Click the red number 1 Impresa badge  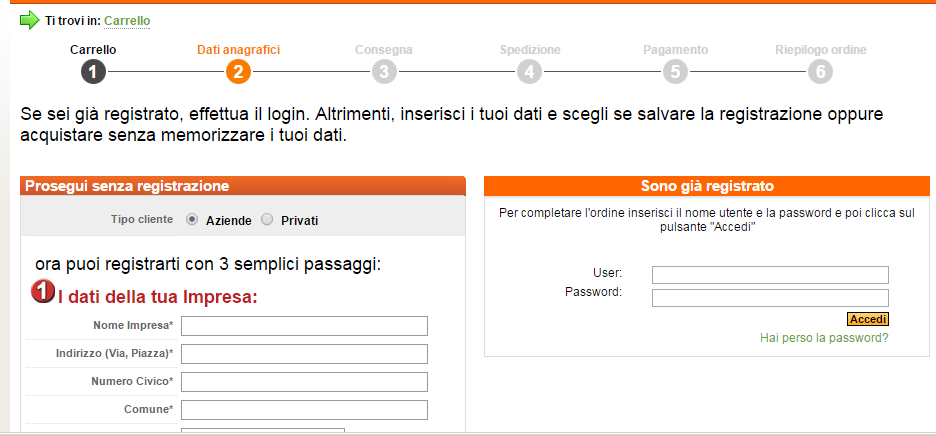click(x=44, y=292)
